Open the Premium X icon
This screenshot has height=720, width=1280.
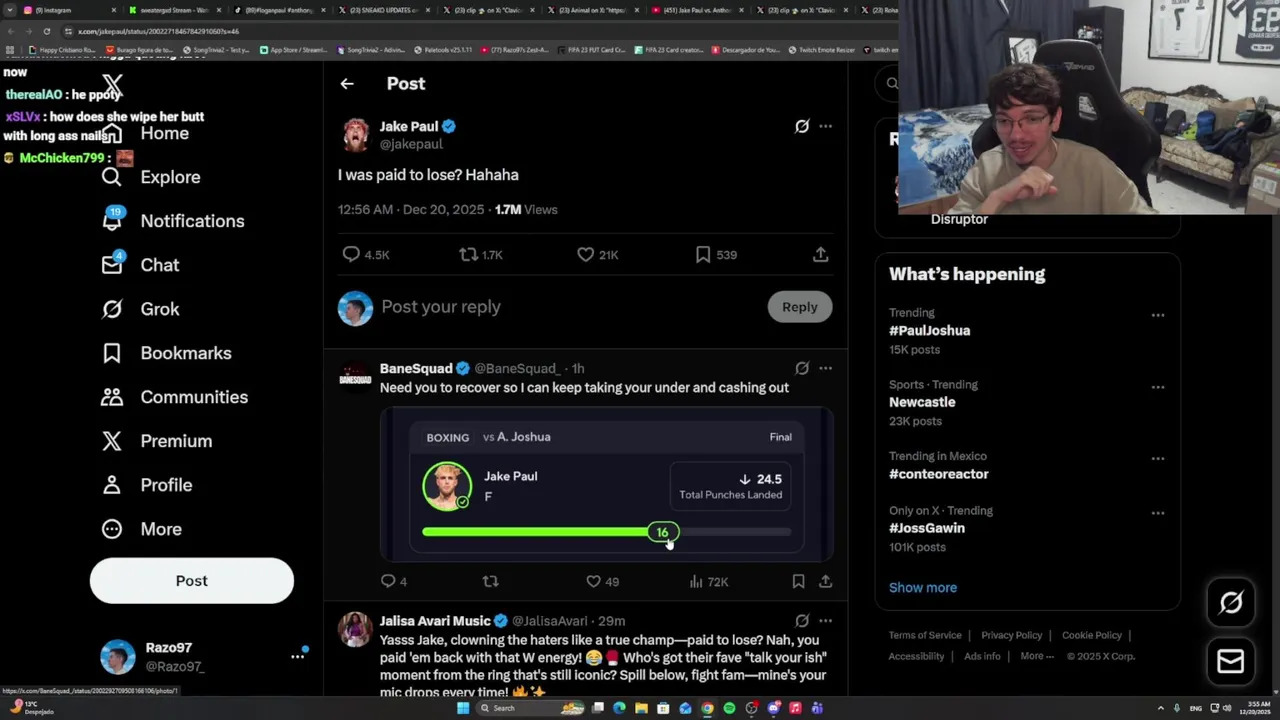click(x=112, y=441)
